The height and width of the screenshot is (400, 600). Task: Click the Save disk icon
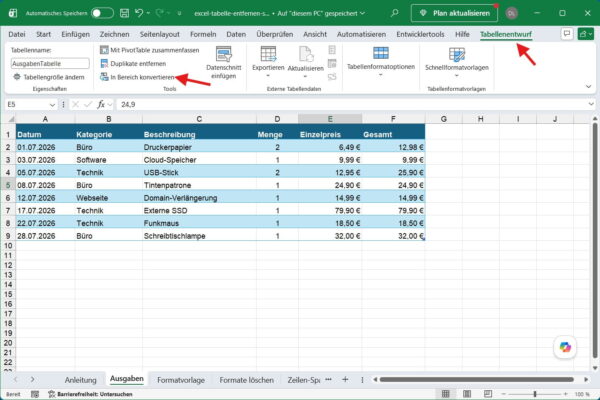(x=124, y=13)
